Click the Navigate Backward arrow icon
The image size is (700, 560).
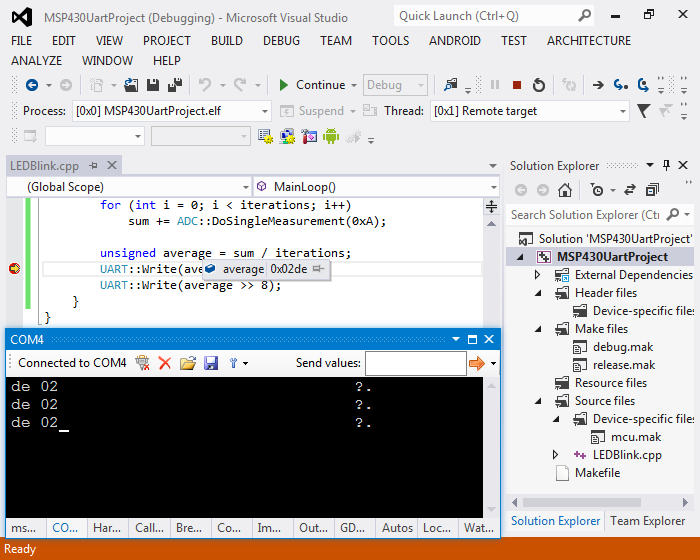(x=32, y=85)
